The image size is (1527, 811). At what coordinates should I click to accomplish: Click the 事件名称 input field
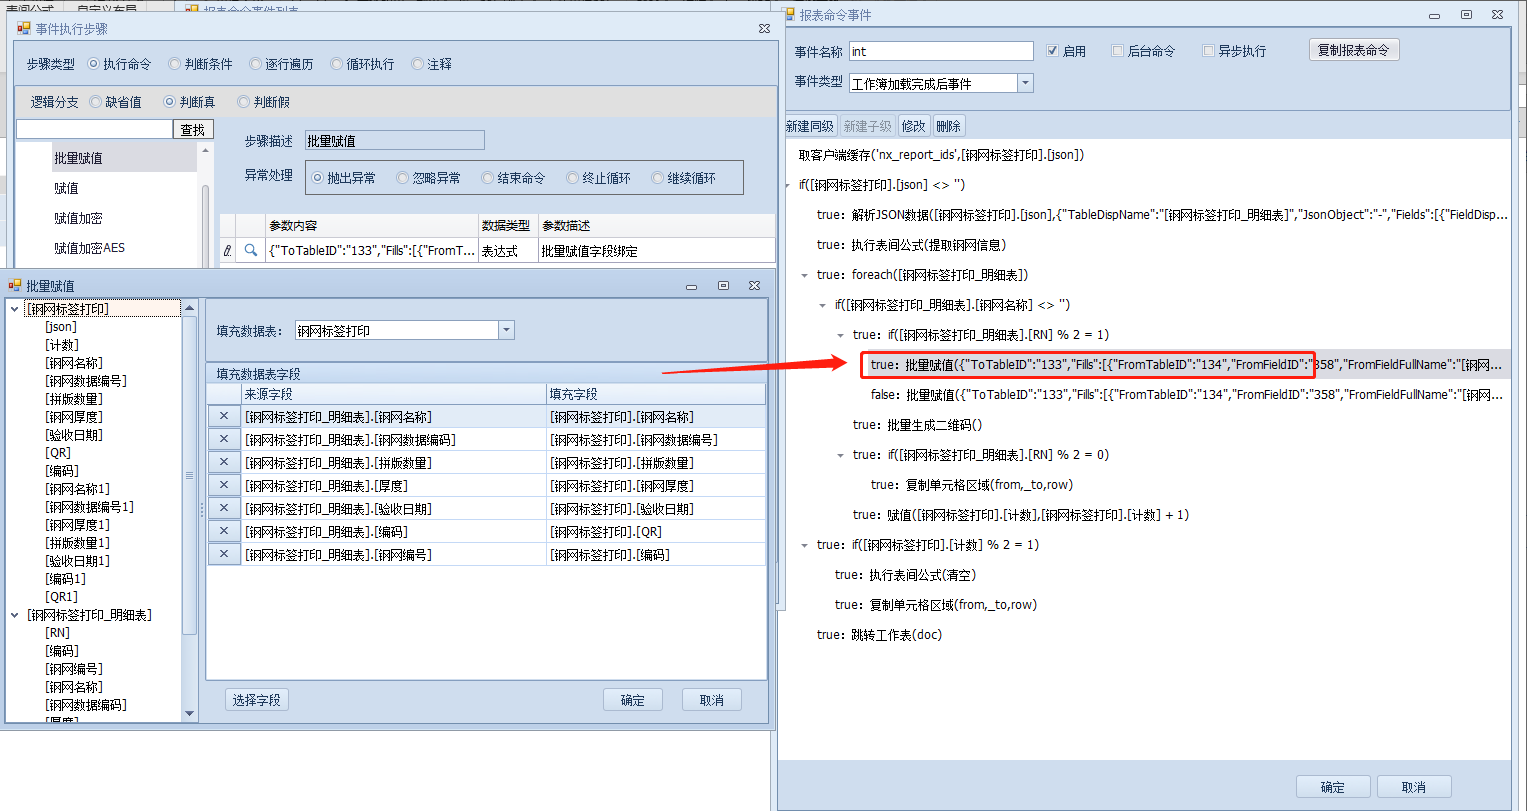940,51
